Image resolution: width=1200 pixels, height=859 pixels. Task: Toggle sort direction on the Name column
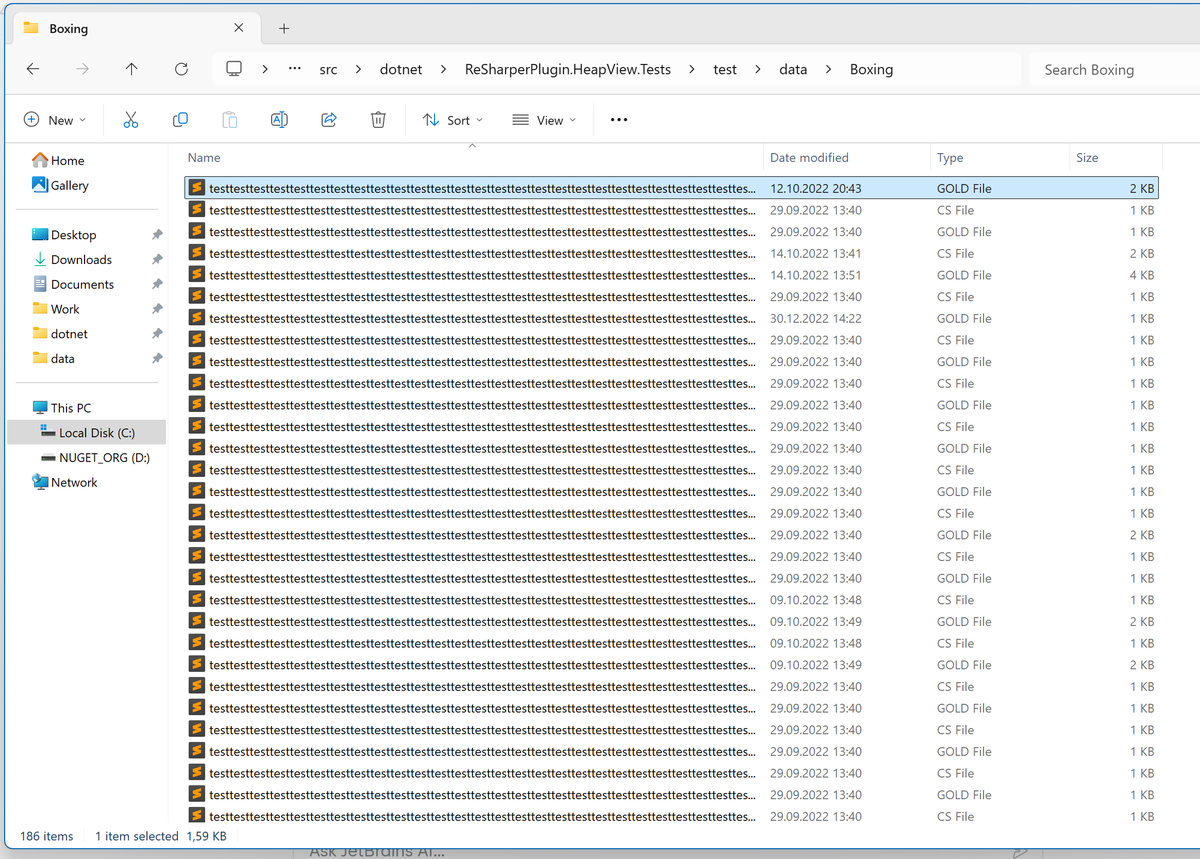click(x=203, y=157)
